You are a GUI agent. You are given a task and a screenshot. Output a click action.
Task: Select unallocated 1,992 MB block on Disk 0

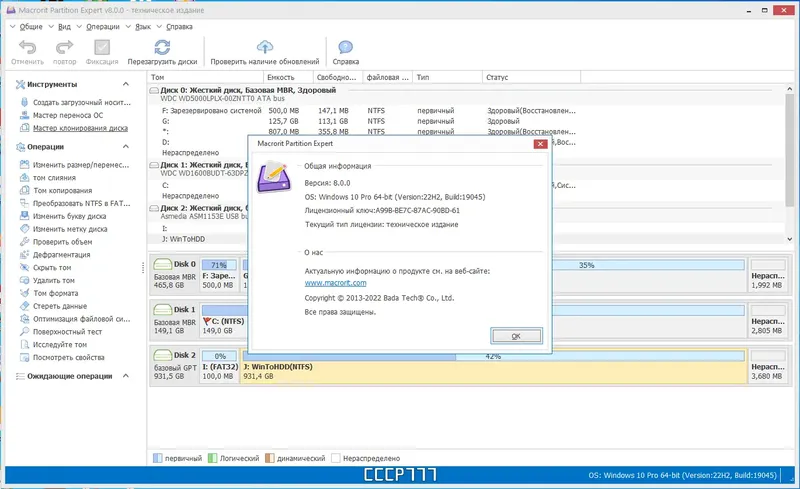tap(768, 276)
